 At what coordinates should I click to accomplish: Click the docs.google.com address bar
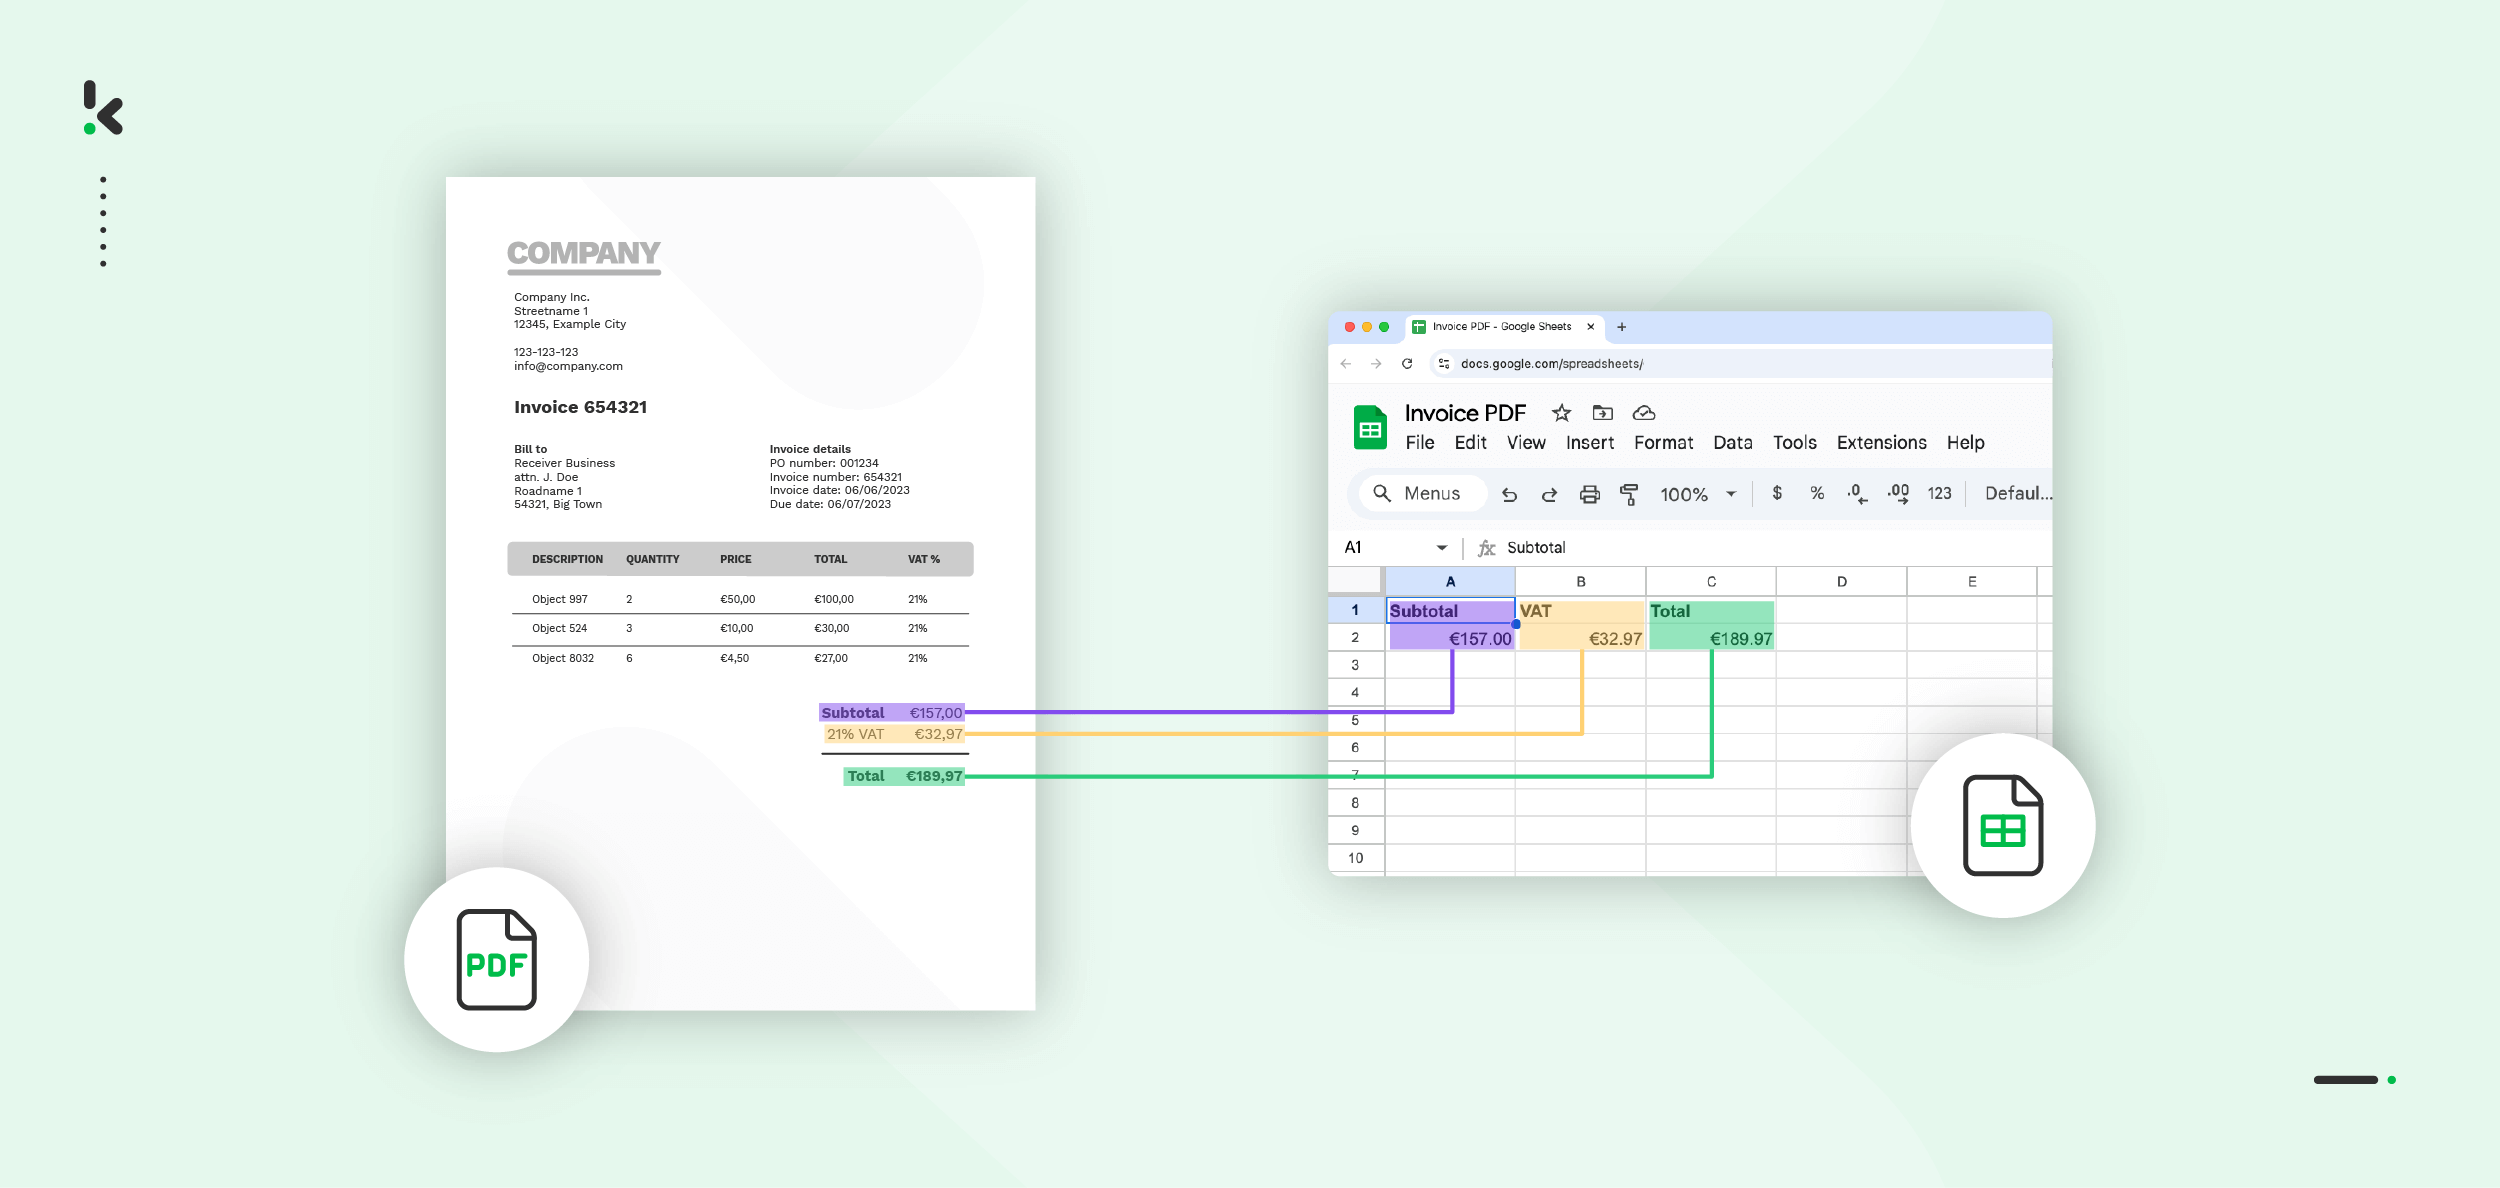point(1740,364)
